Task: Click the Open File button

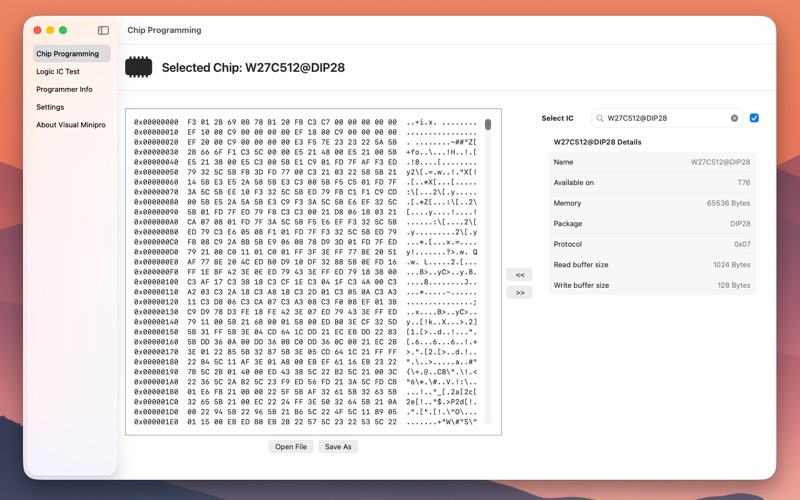Action: tap(291, 447)
